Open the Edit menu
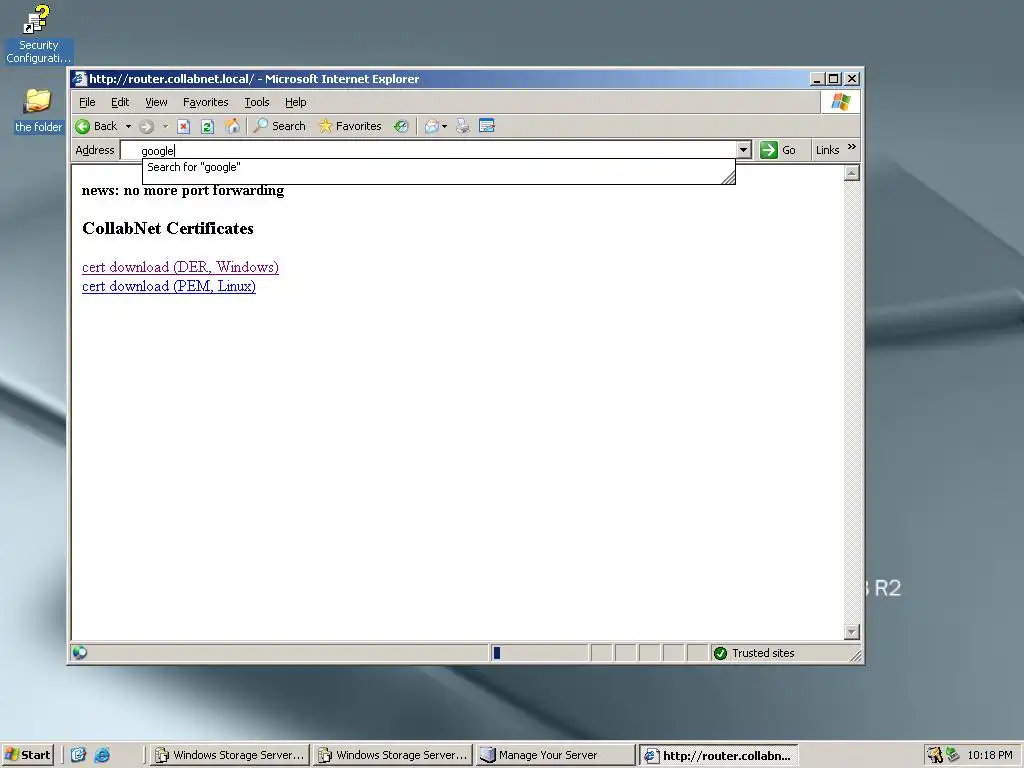1024x768 pixels. (x=120, y=102)
